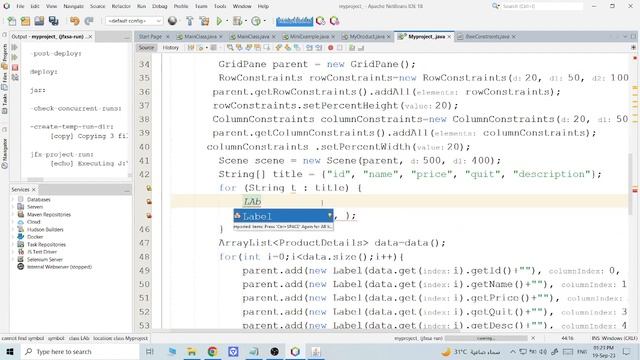Image resolution: width=640 pixels, height=360 pixels.
Task: Select the Task Repositories tree item
Action: (46, 244)
